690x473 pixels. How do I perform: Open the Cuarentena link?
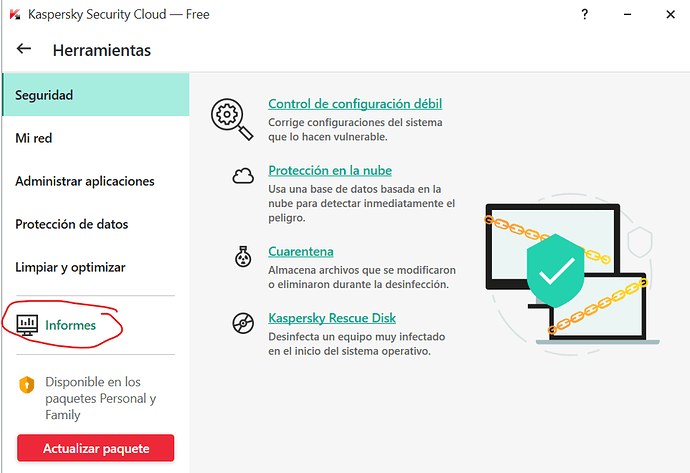pyautogui.click(x=300, y=252)
